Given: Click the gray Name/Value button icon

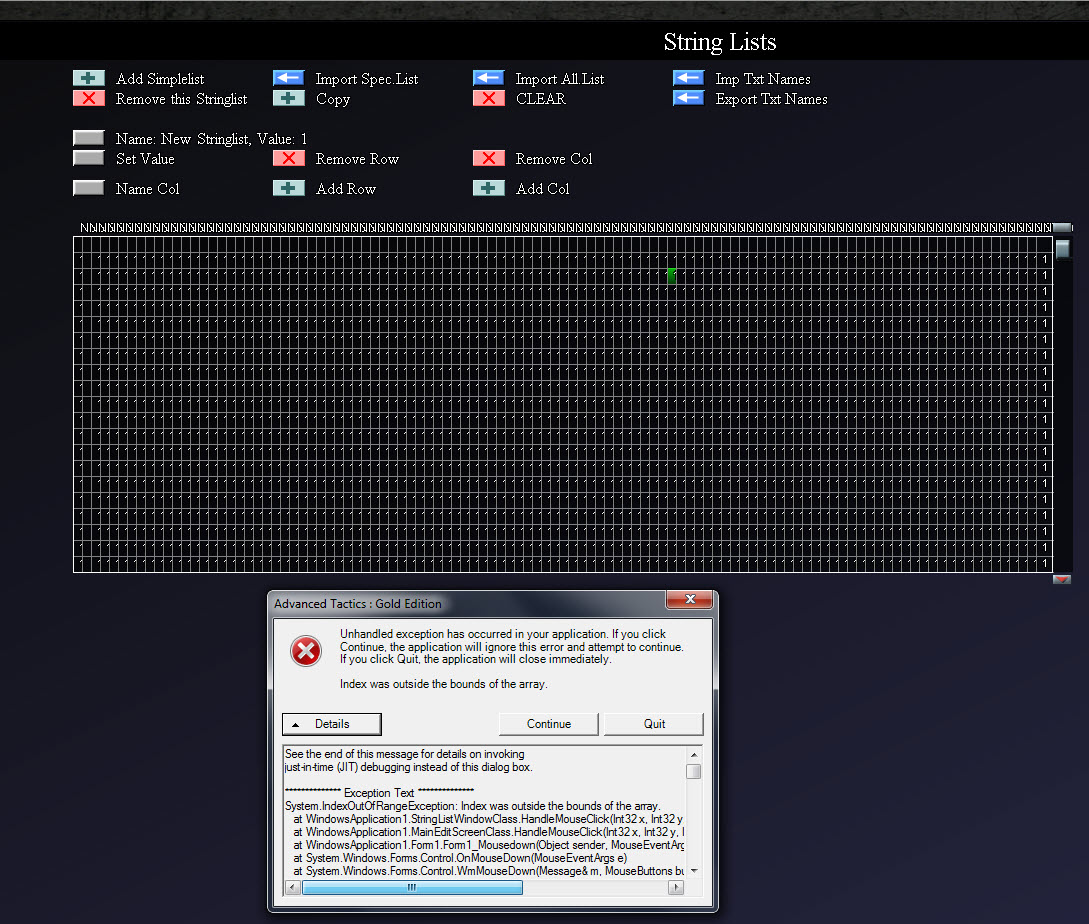Looking at the screenshot, I should pyautogui.click(x=89, y=138).
